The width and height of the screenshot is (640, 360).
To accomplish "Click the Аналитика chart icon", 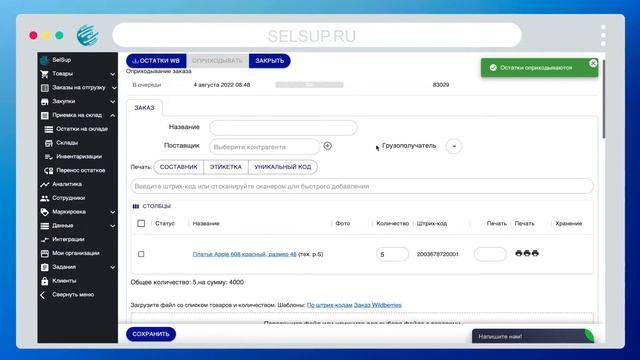I will (x=44, y=184).
